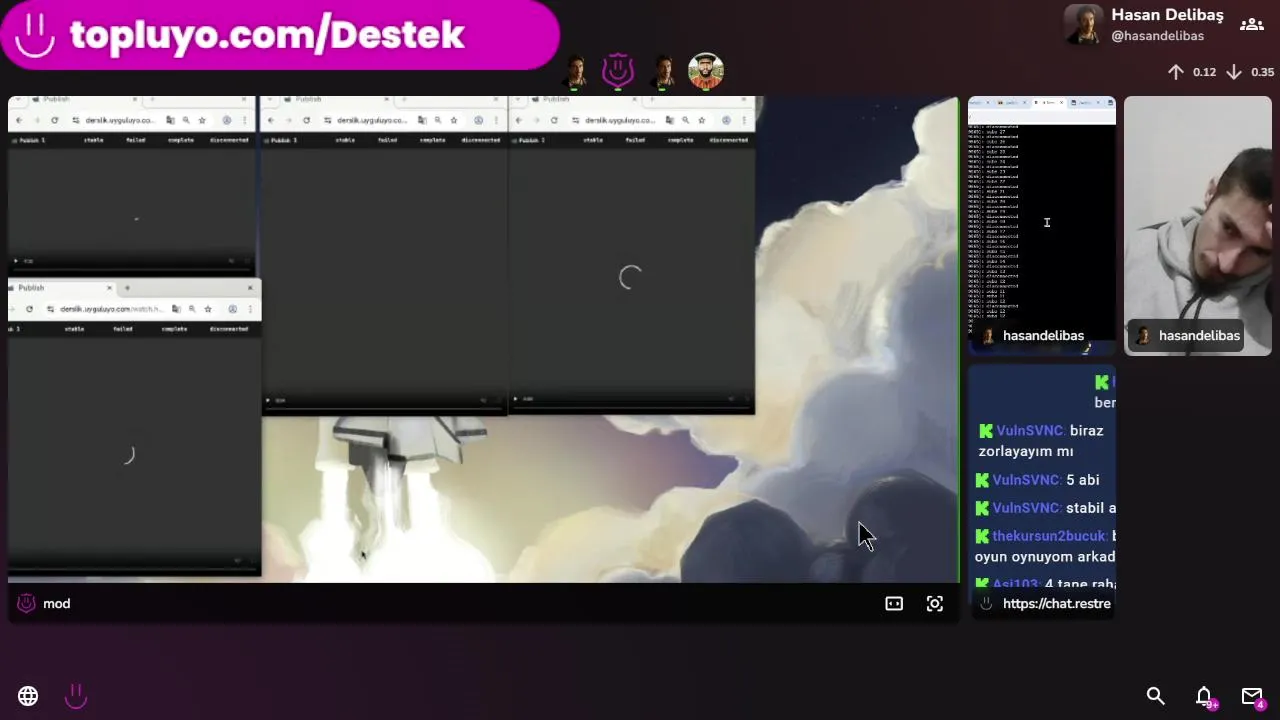
Task: Open the https://chat.restre link
Action: [x=1056, y=604]
